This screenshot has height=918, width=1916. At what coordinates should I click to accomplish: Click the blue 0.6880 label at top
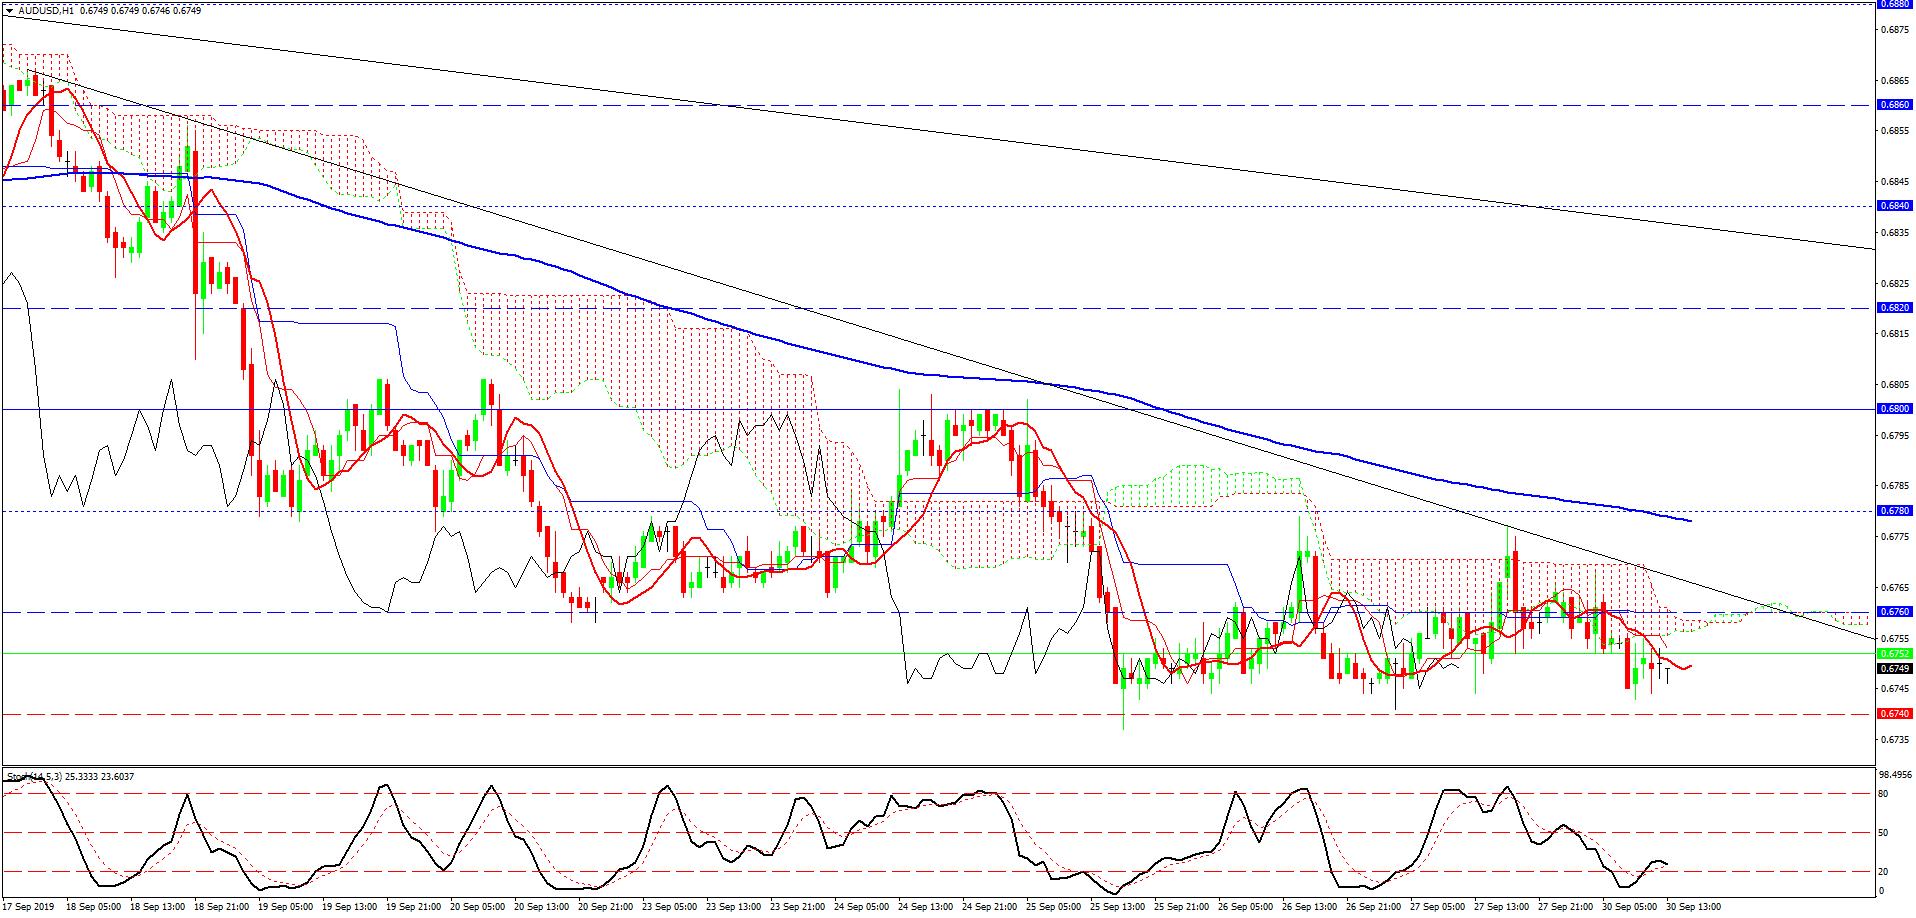[x=1895, y=4]
